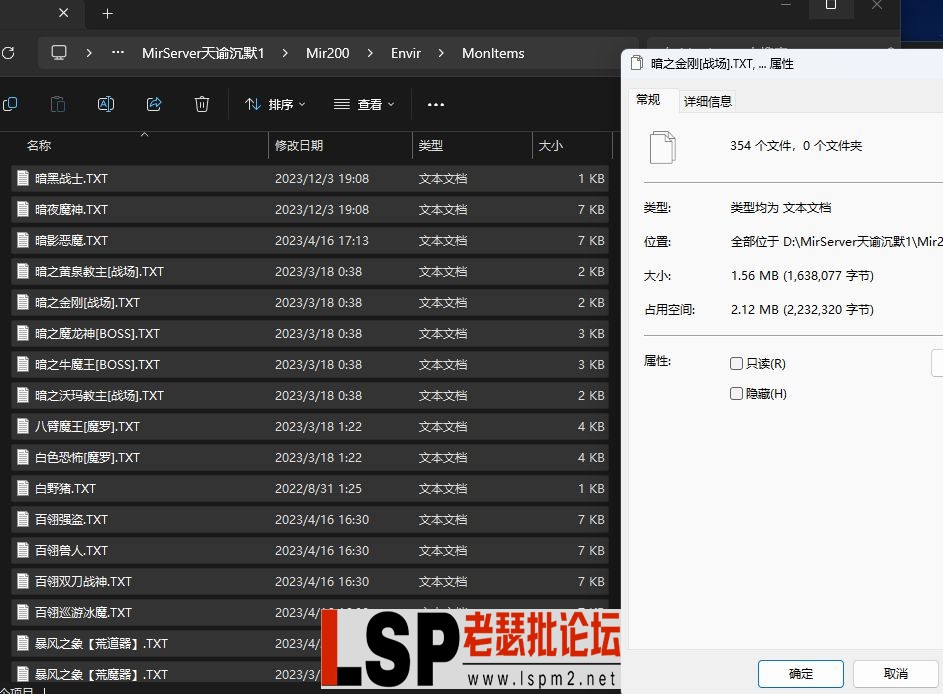Select the Rename icon
This screenshot has height=694, width=943.
point(105,103)
